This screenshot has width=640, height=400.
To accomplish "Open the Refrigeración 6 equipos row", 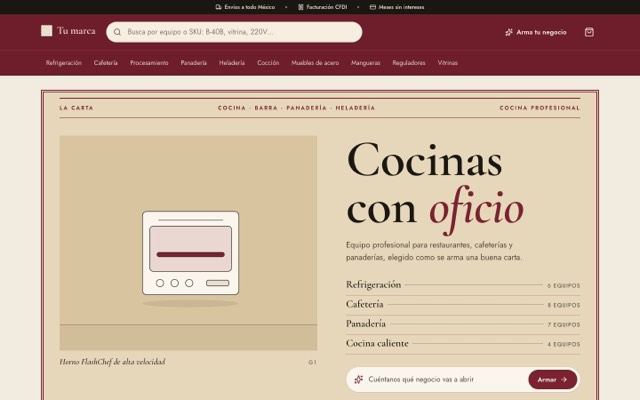I will tap(463, 285).
